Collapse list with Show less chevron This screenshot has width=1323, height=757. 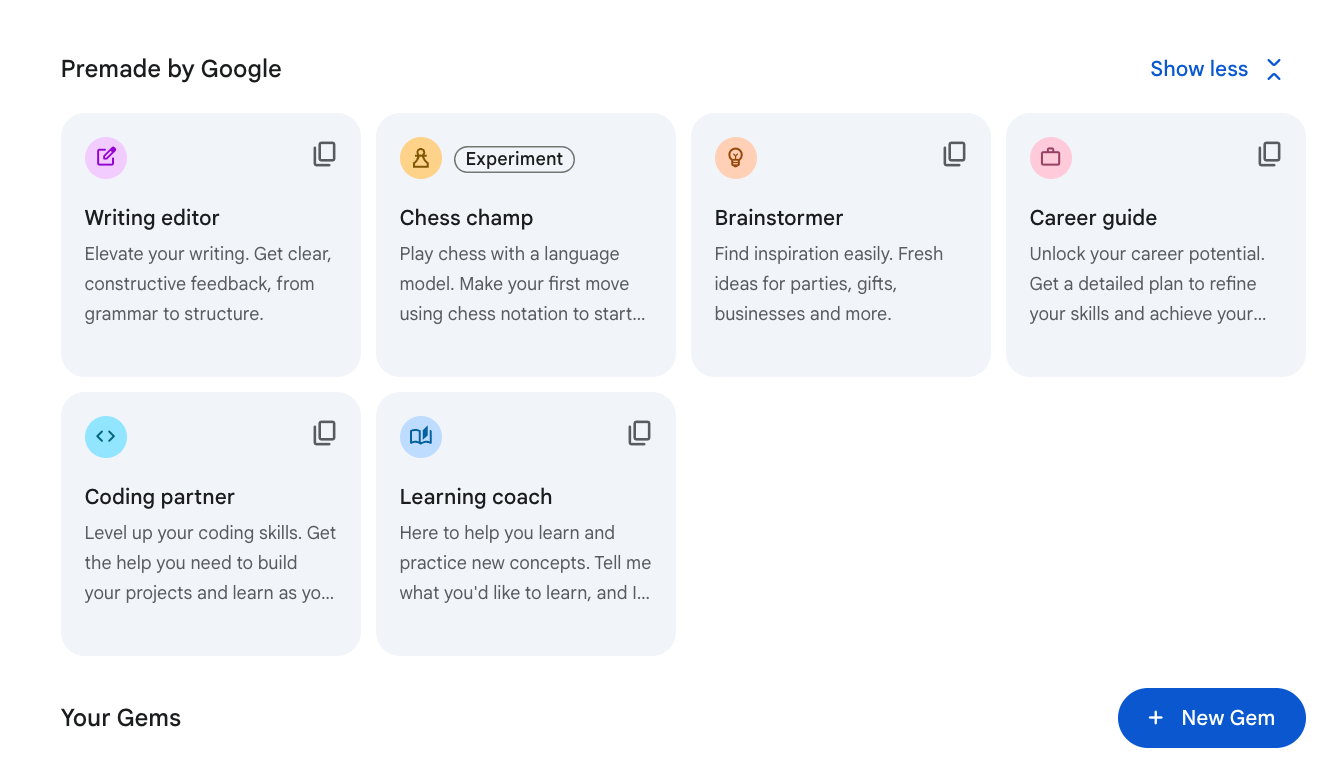(1273, 69)
